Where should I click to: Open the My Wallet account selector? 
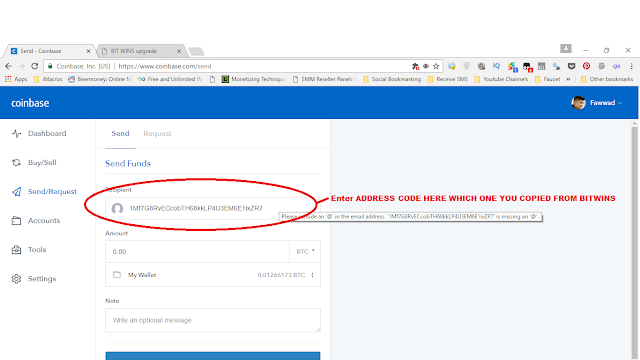click(x=213, y=275)
